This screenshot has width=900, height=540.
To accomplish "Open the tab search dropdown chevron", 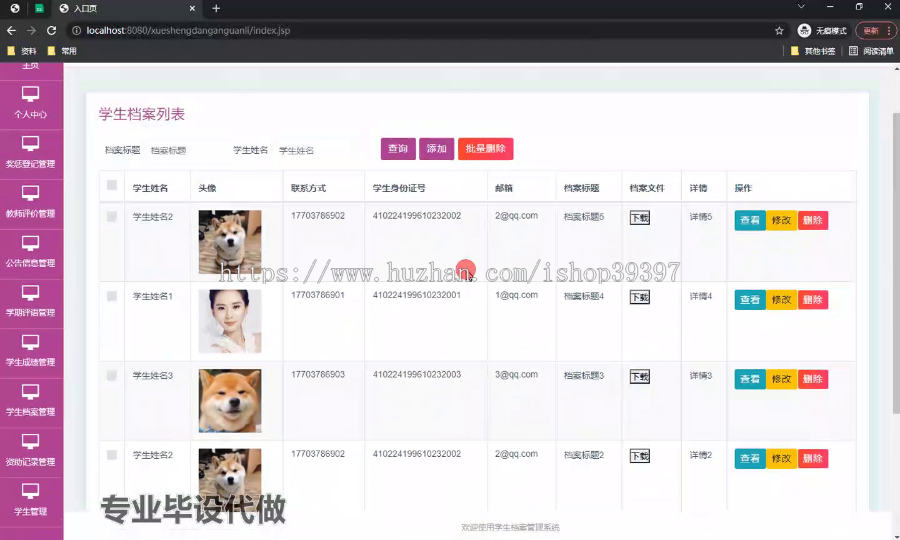I will pos(801,6).
